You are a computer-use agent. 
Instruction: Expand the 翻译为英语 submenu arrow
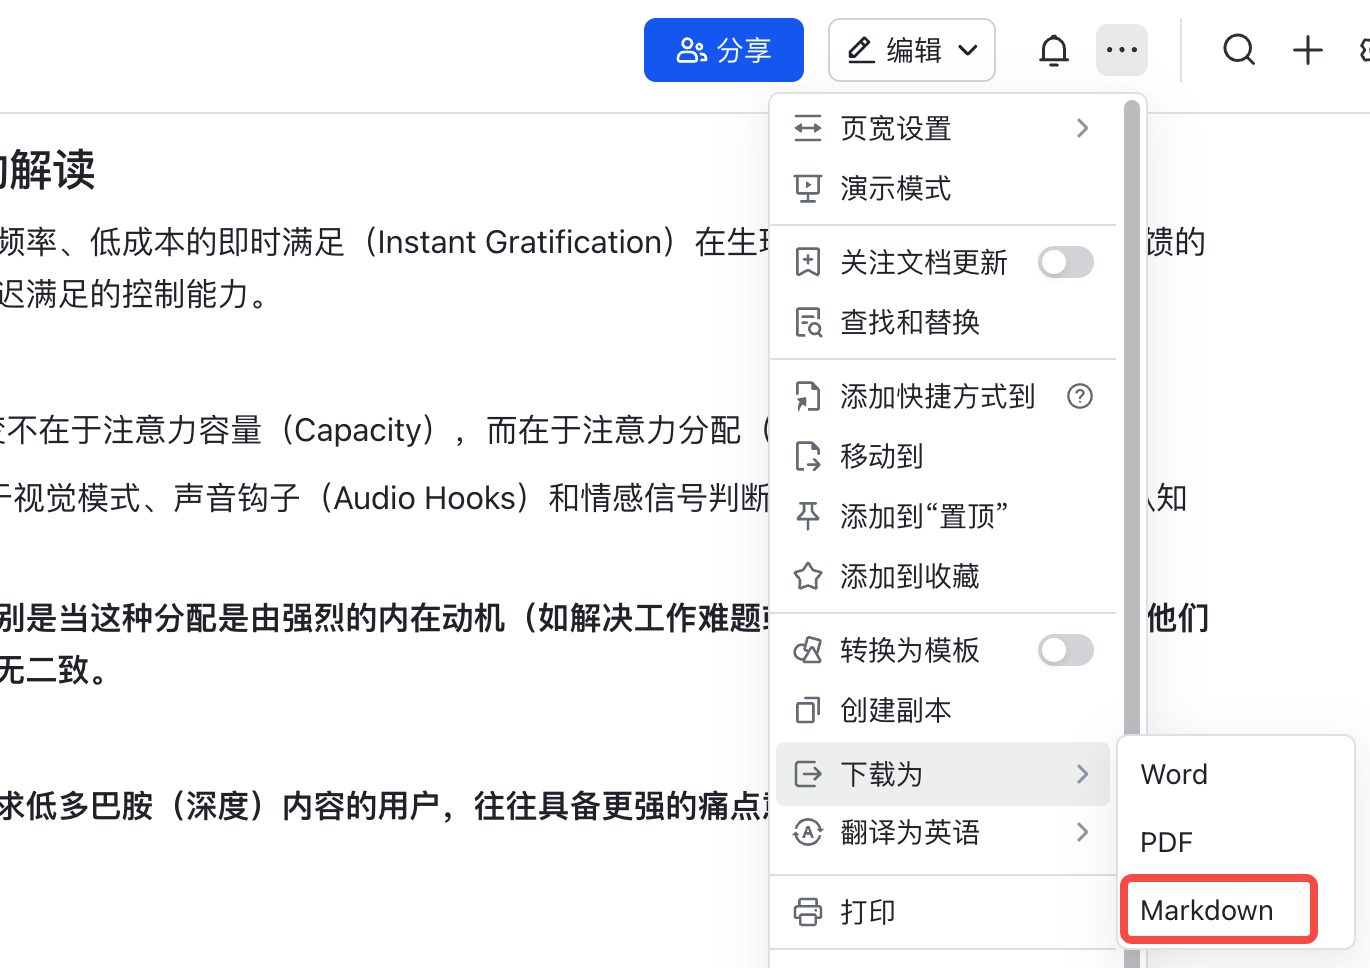pyautogui.click(x=1082, y=832)
